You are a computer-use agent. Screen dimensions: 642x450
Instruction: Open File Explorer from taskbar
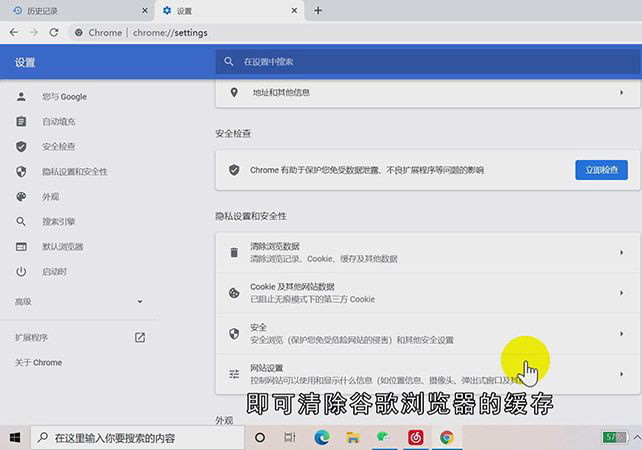(x=353, y=438)
